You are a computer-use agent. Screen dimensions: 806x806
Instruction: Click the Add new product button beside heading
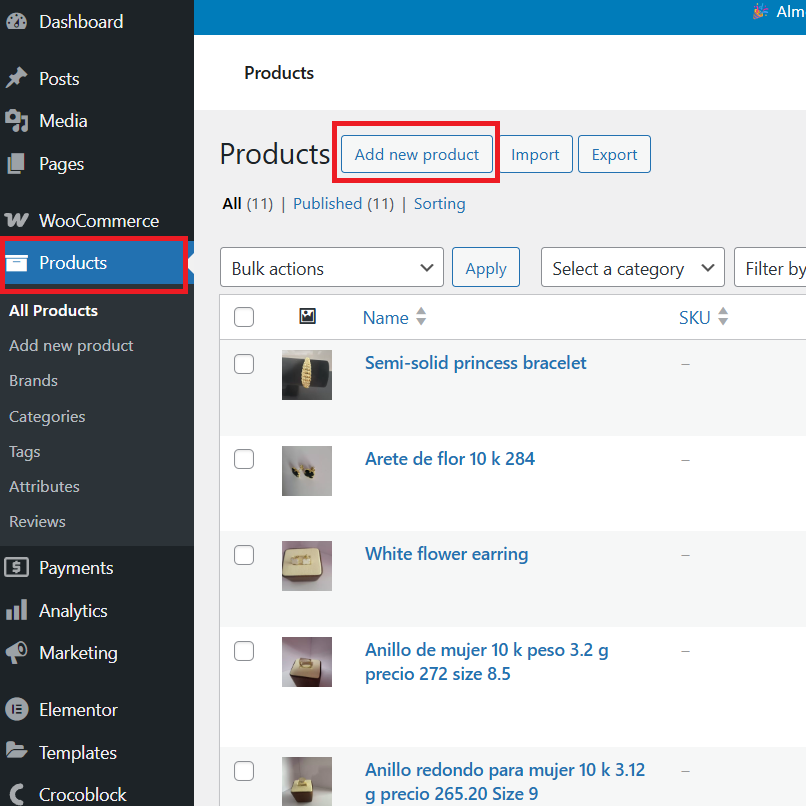(x=417, y=154)
